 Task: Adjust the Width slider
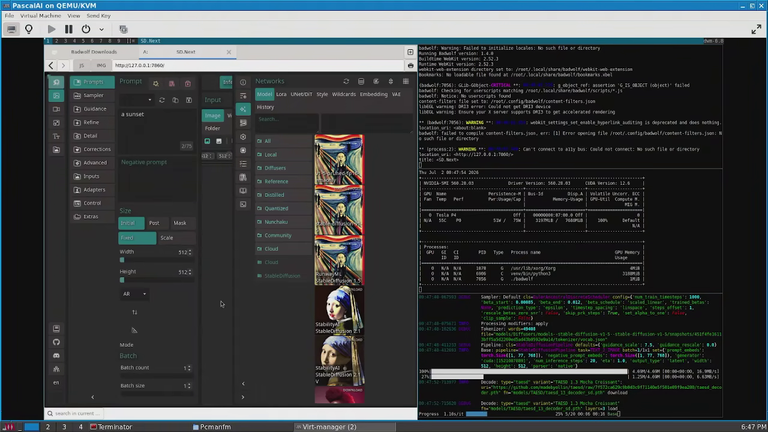(156, 260)
